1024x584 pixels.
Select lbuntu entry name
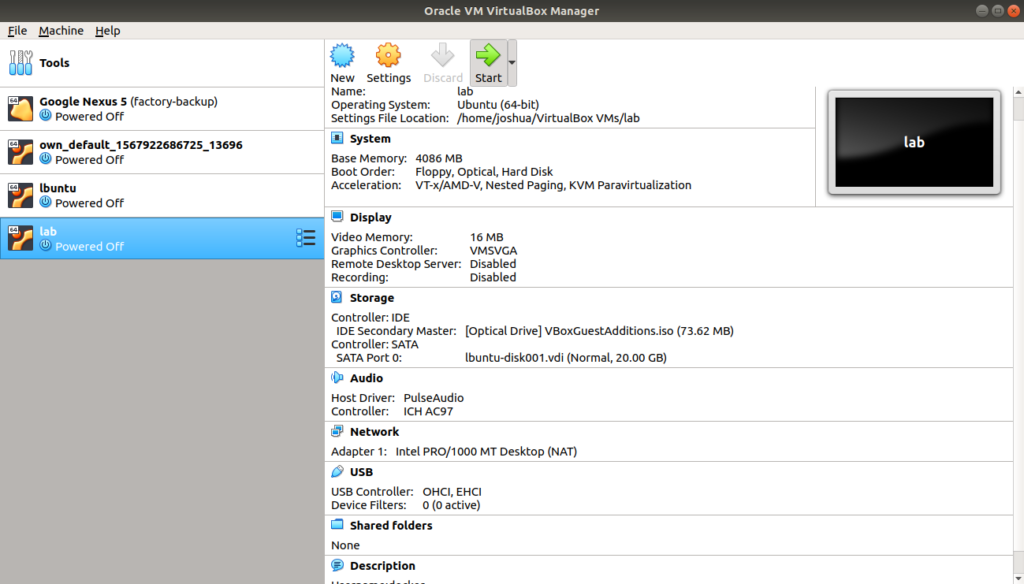[x=57, y=188]
